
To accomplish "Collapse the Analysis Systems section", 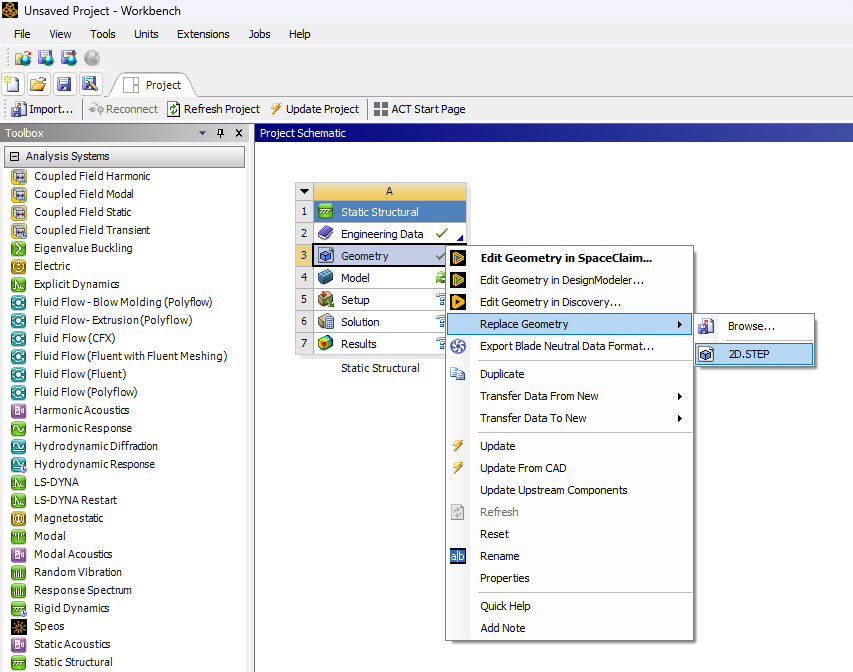I will pos(14,156).
